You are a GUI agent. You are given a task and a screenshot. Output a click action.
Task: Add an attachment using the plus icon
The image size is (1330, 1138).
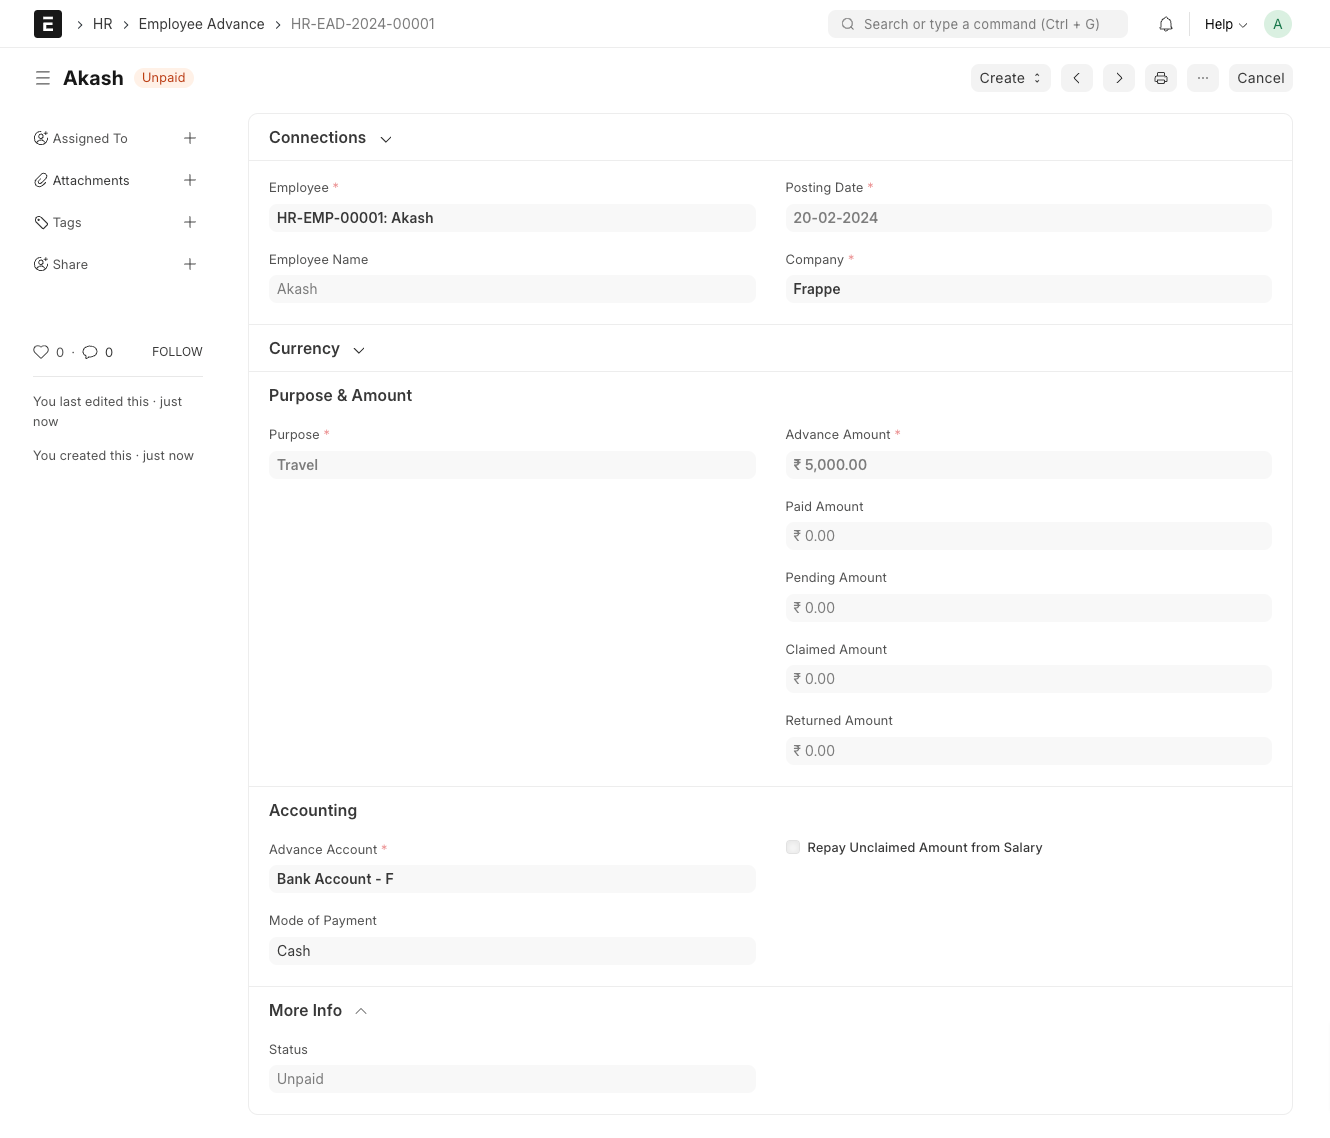190,180
